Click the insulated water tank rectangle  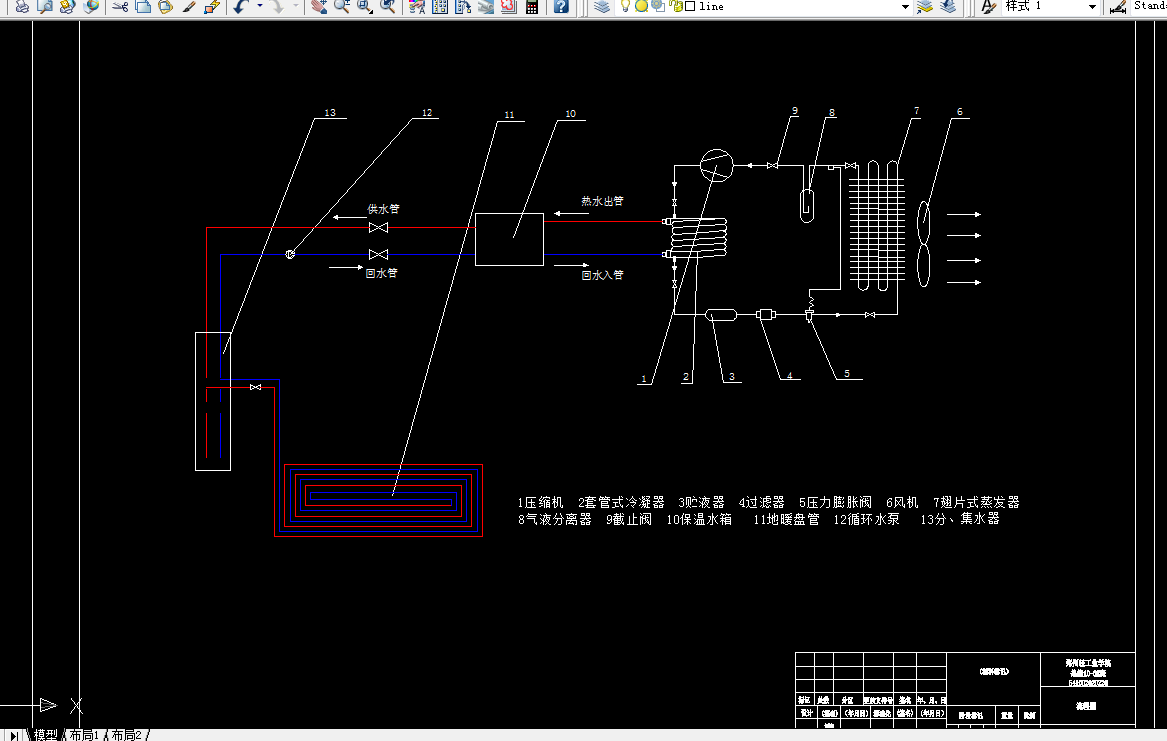coord(509,240)
